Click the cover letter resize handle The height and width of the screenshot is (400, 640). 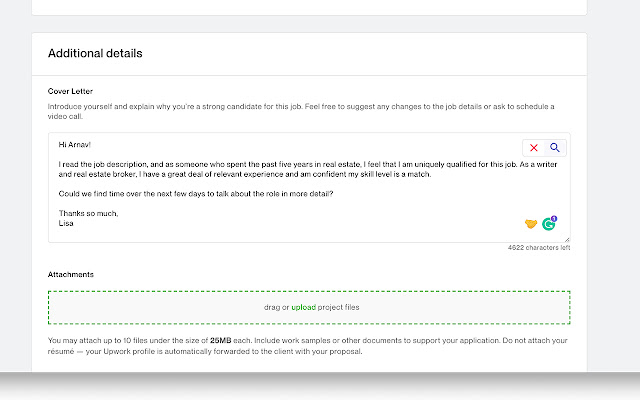567,239
